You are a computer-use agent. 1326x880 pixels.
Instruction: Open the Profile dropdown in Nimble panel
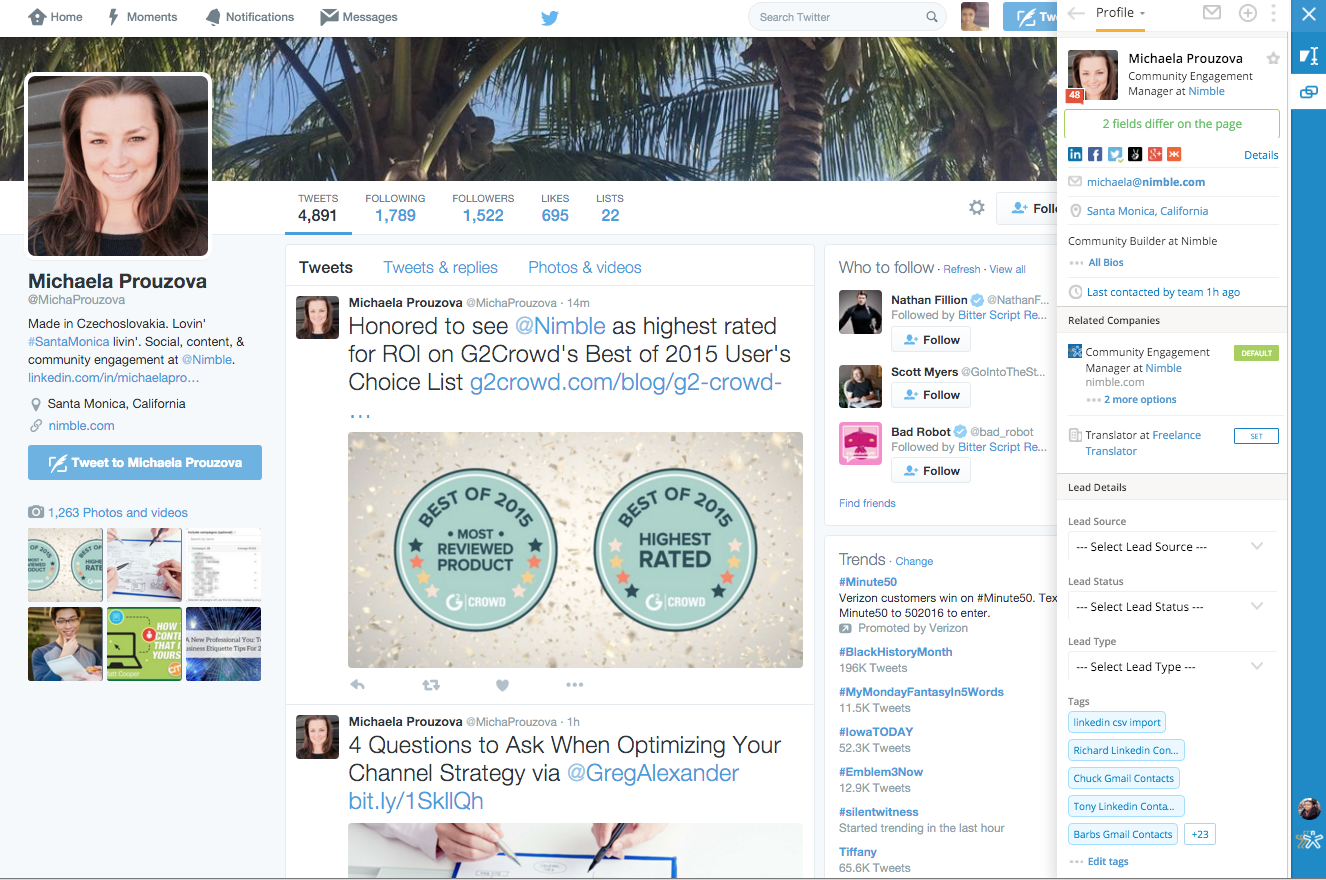pos(1120,13)
